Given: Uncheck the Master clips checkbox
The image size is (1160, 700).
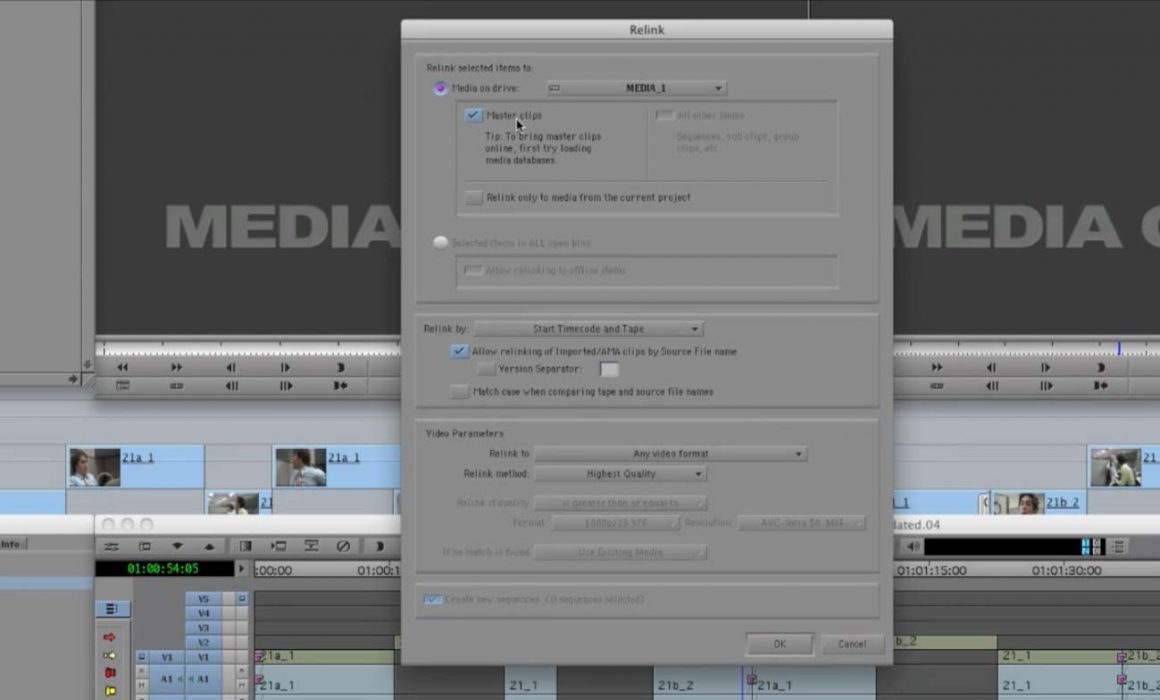Looking at the screenshot, I should pyautogui.click(x=473, y=115).
